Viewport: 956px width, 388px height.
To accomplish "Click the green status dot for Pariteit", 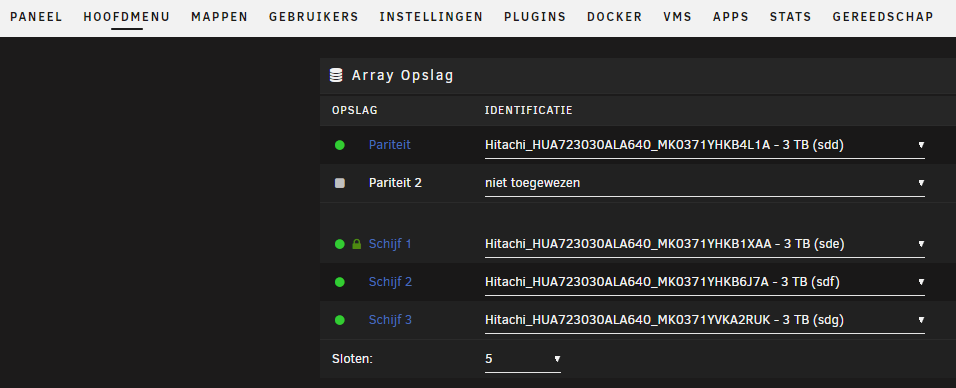I will pyautogui.click(x=340, y=145).
